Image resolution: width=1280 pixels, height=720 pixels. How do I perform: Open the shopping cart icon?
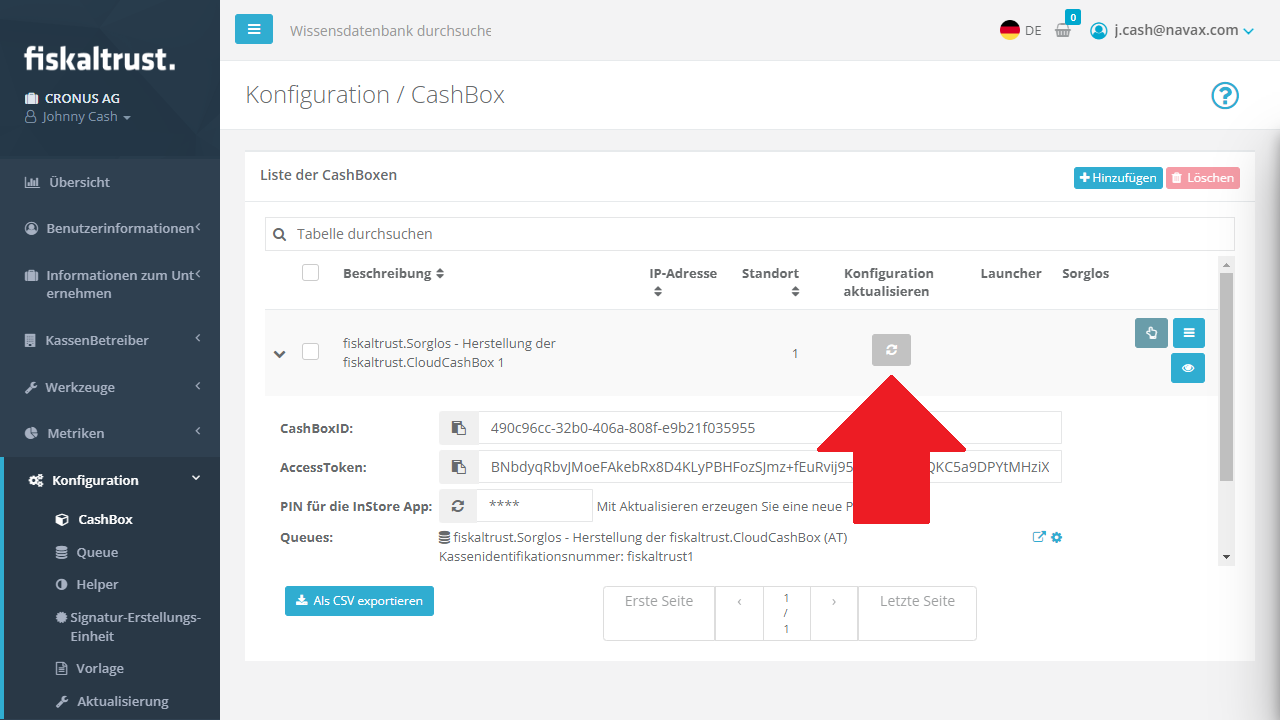[x=1063, y=31]
